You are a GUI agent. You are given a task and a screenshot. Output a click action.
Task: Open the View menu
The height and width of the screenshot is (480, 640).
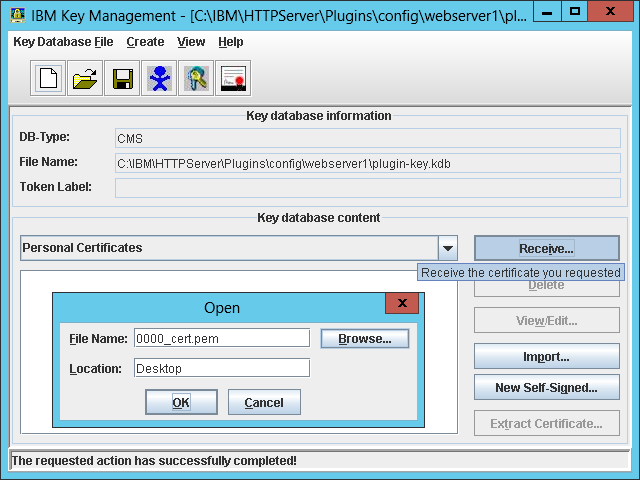pyautogui.click(x=191, y=42)
